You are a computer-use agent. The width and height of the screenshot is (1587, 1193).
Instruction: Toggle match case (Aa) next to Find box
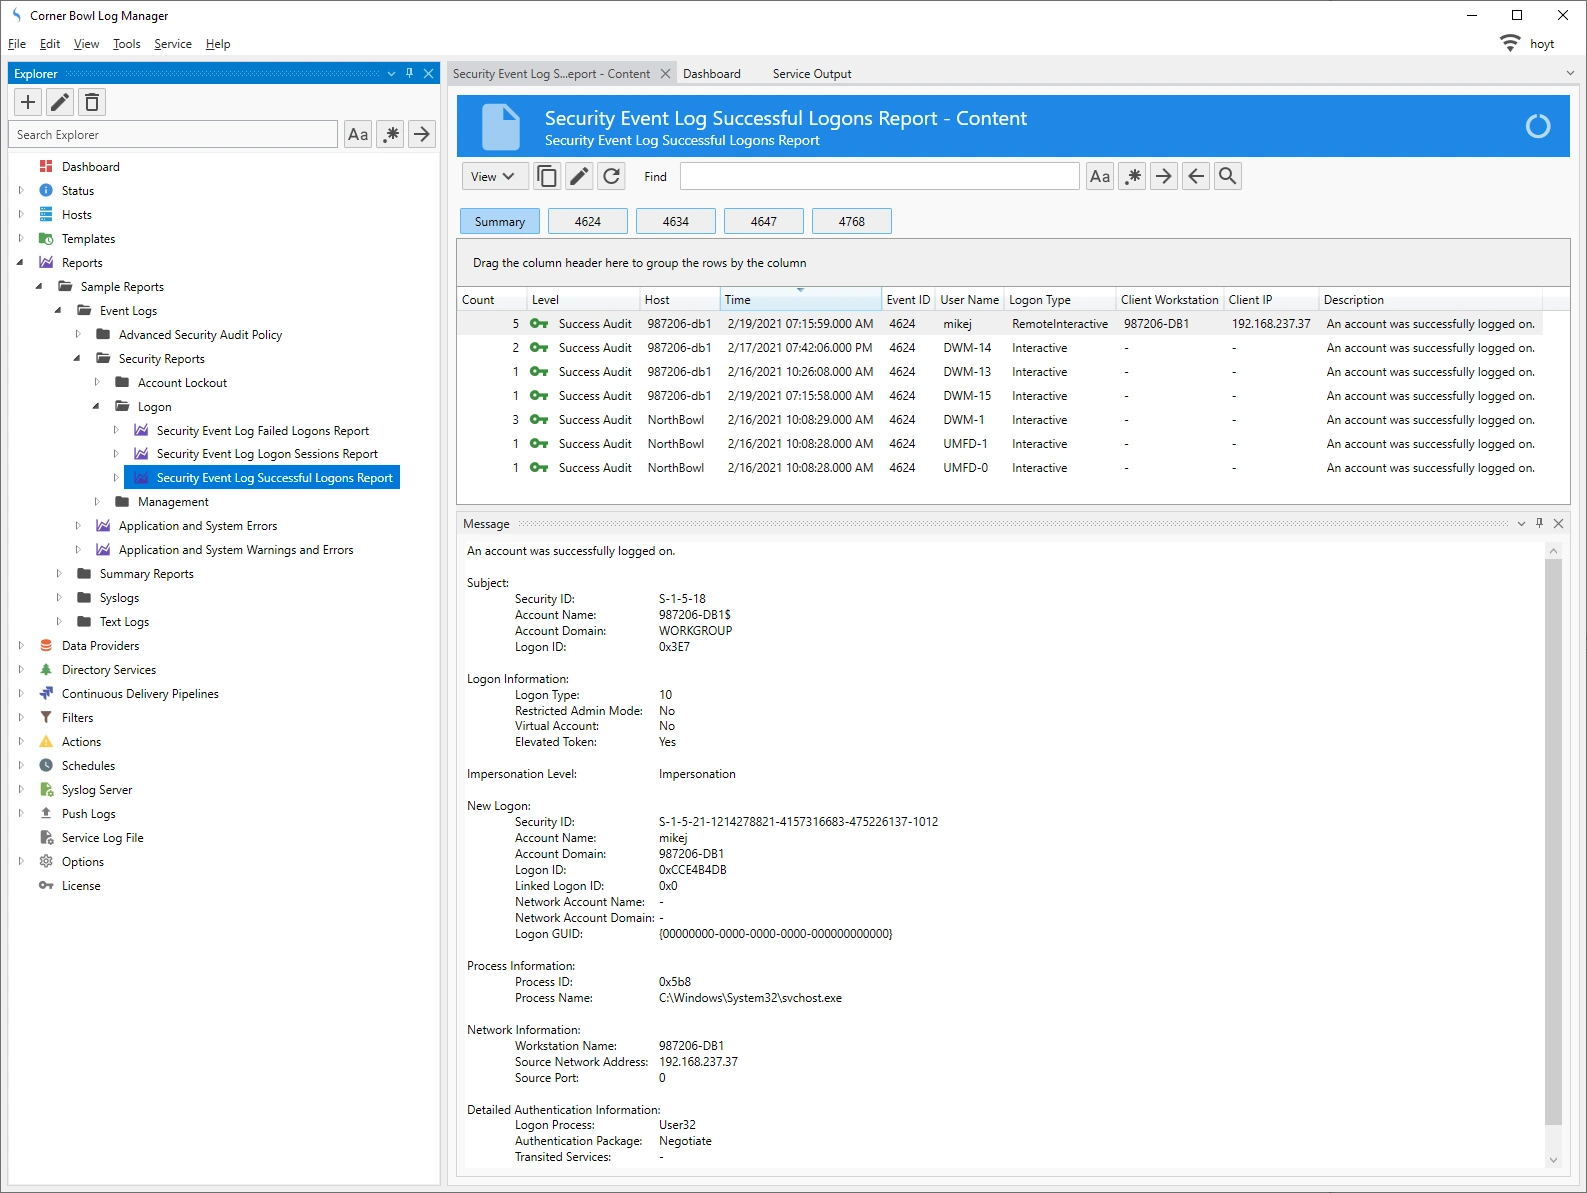click(1100, 176)
